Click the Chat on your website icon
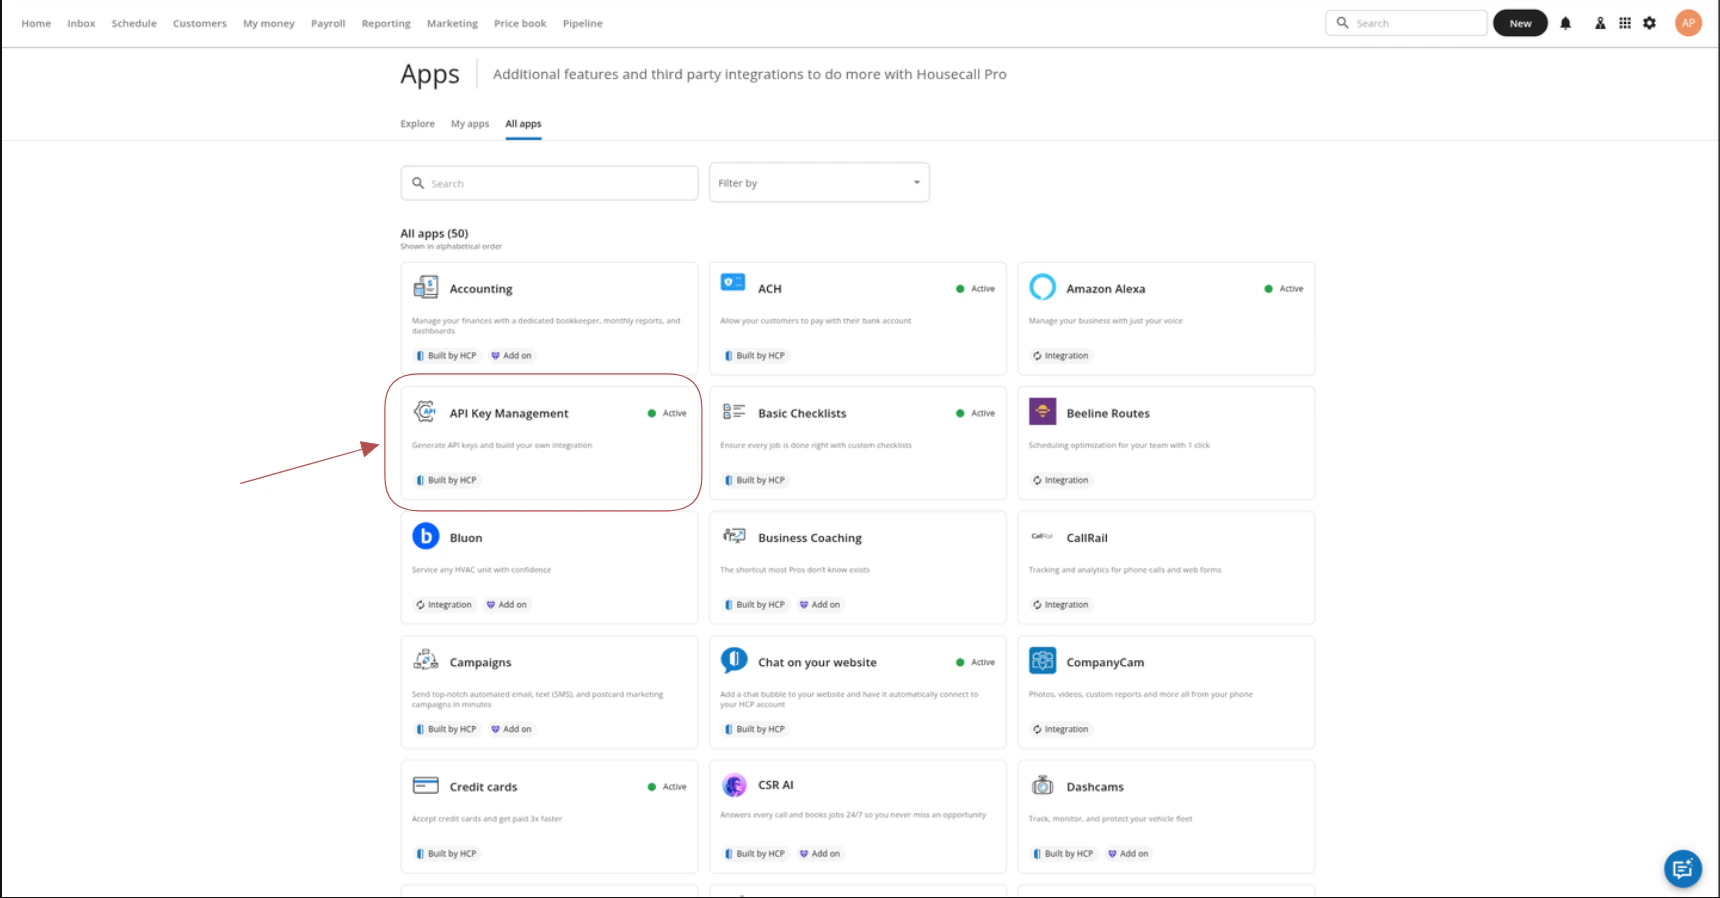 (734, 660)
